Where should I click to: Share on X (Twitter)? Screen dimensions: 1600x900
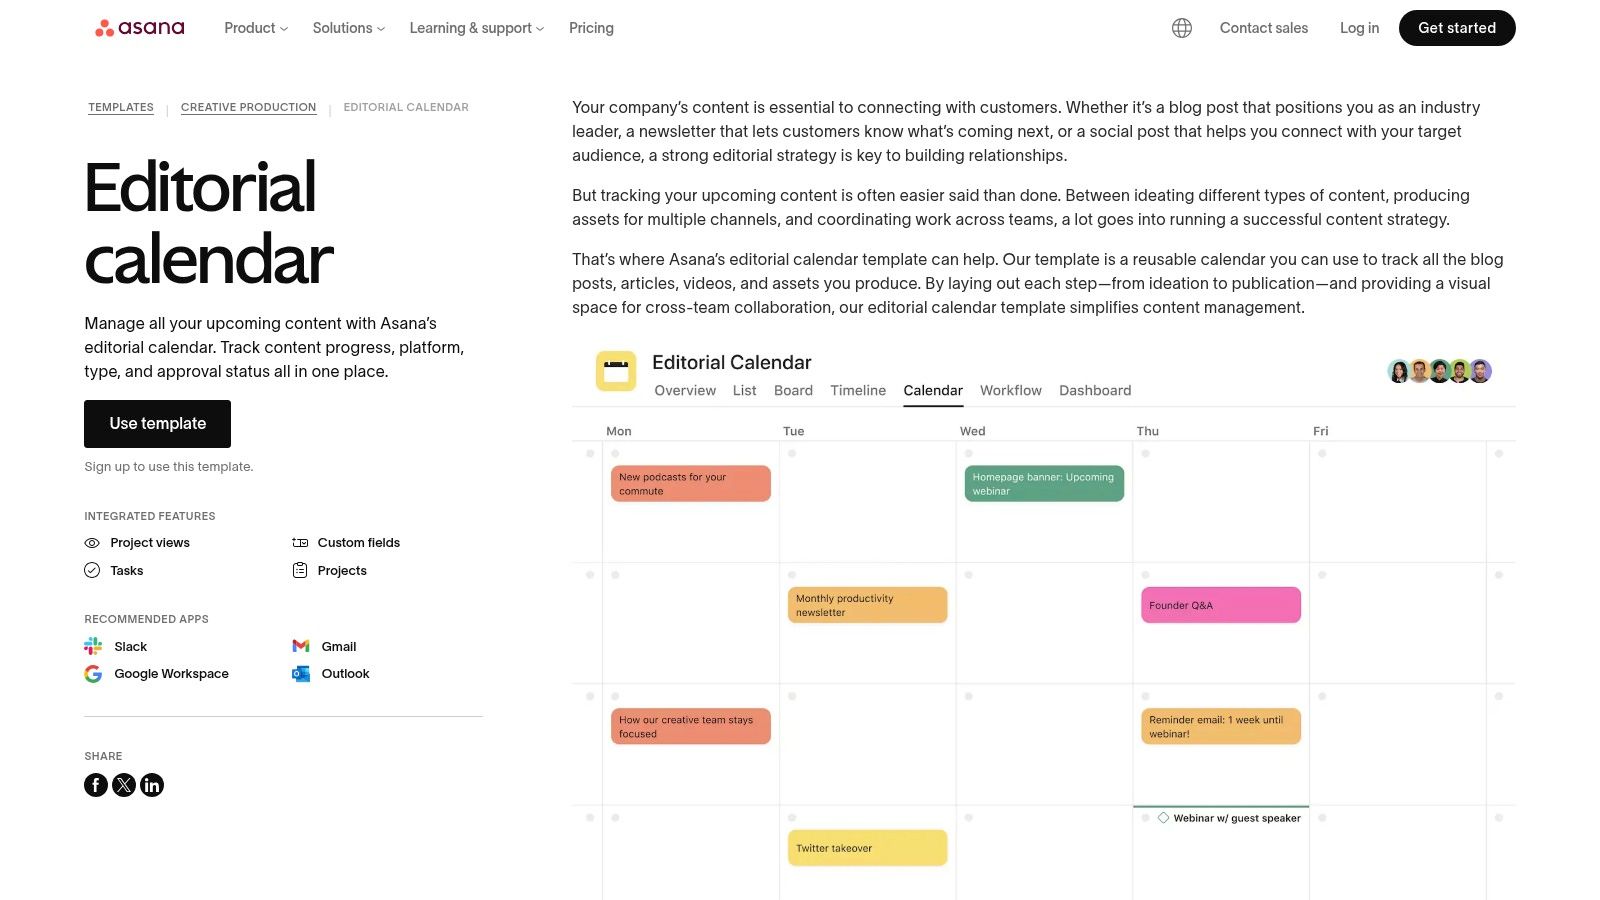tap(124, 785)
